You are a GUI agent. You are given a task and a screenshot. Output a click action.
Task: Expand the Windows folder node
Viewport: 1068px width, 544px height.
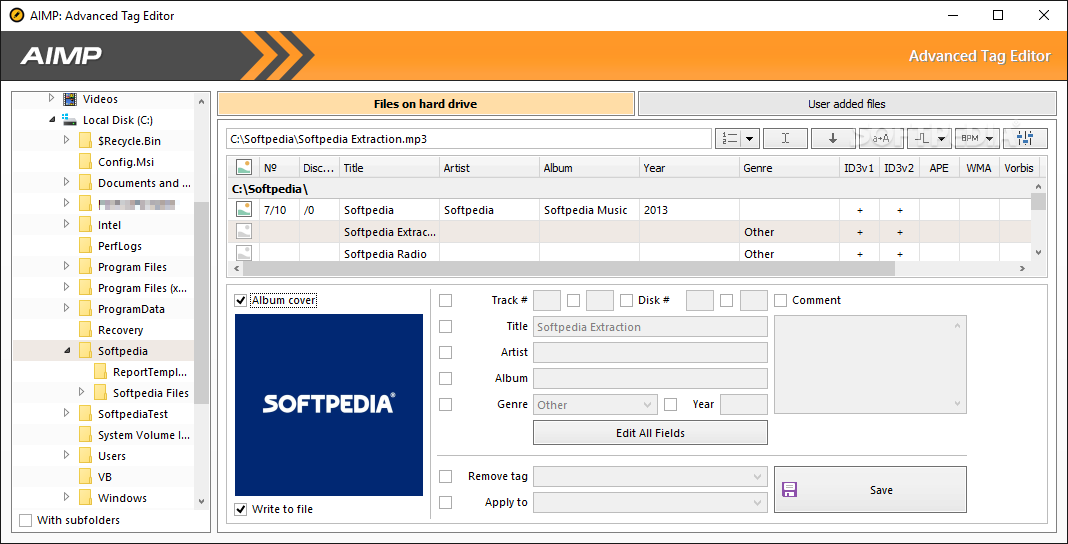pos(67,498)
